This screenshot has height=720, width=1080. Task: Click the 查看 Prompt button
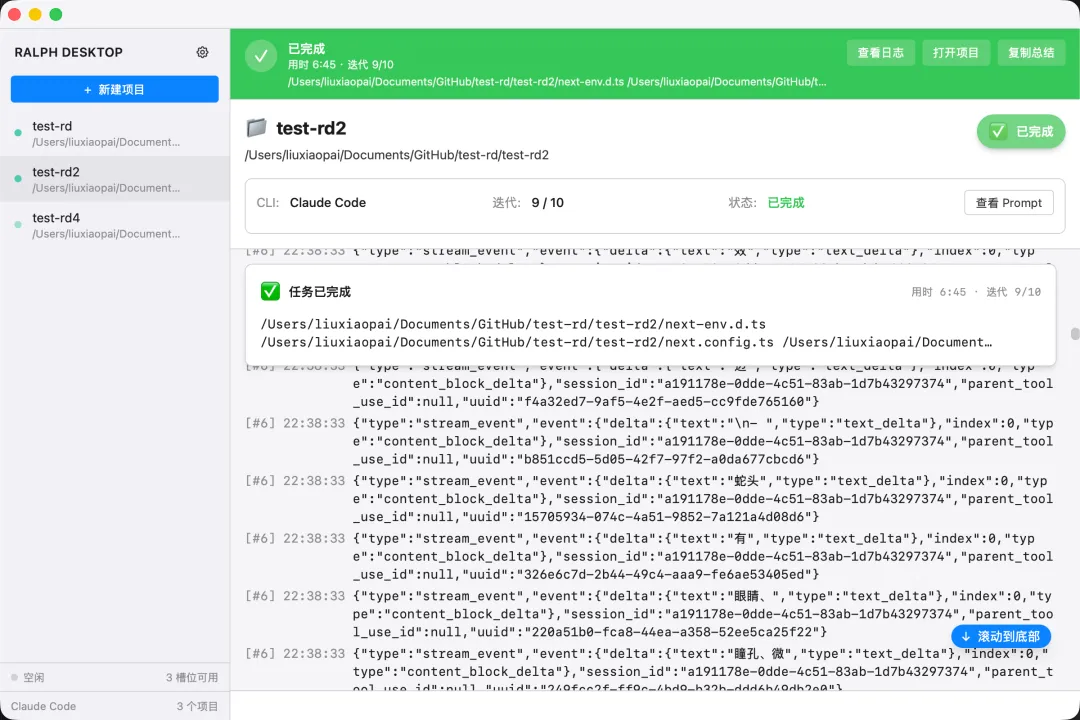tap(1008, 203)
